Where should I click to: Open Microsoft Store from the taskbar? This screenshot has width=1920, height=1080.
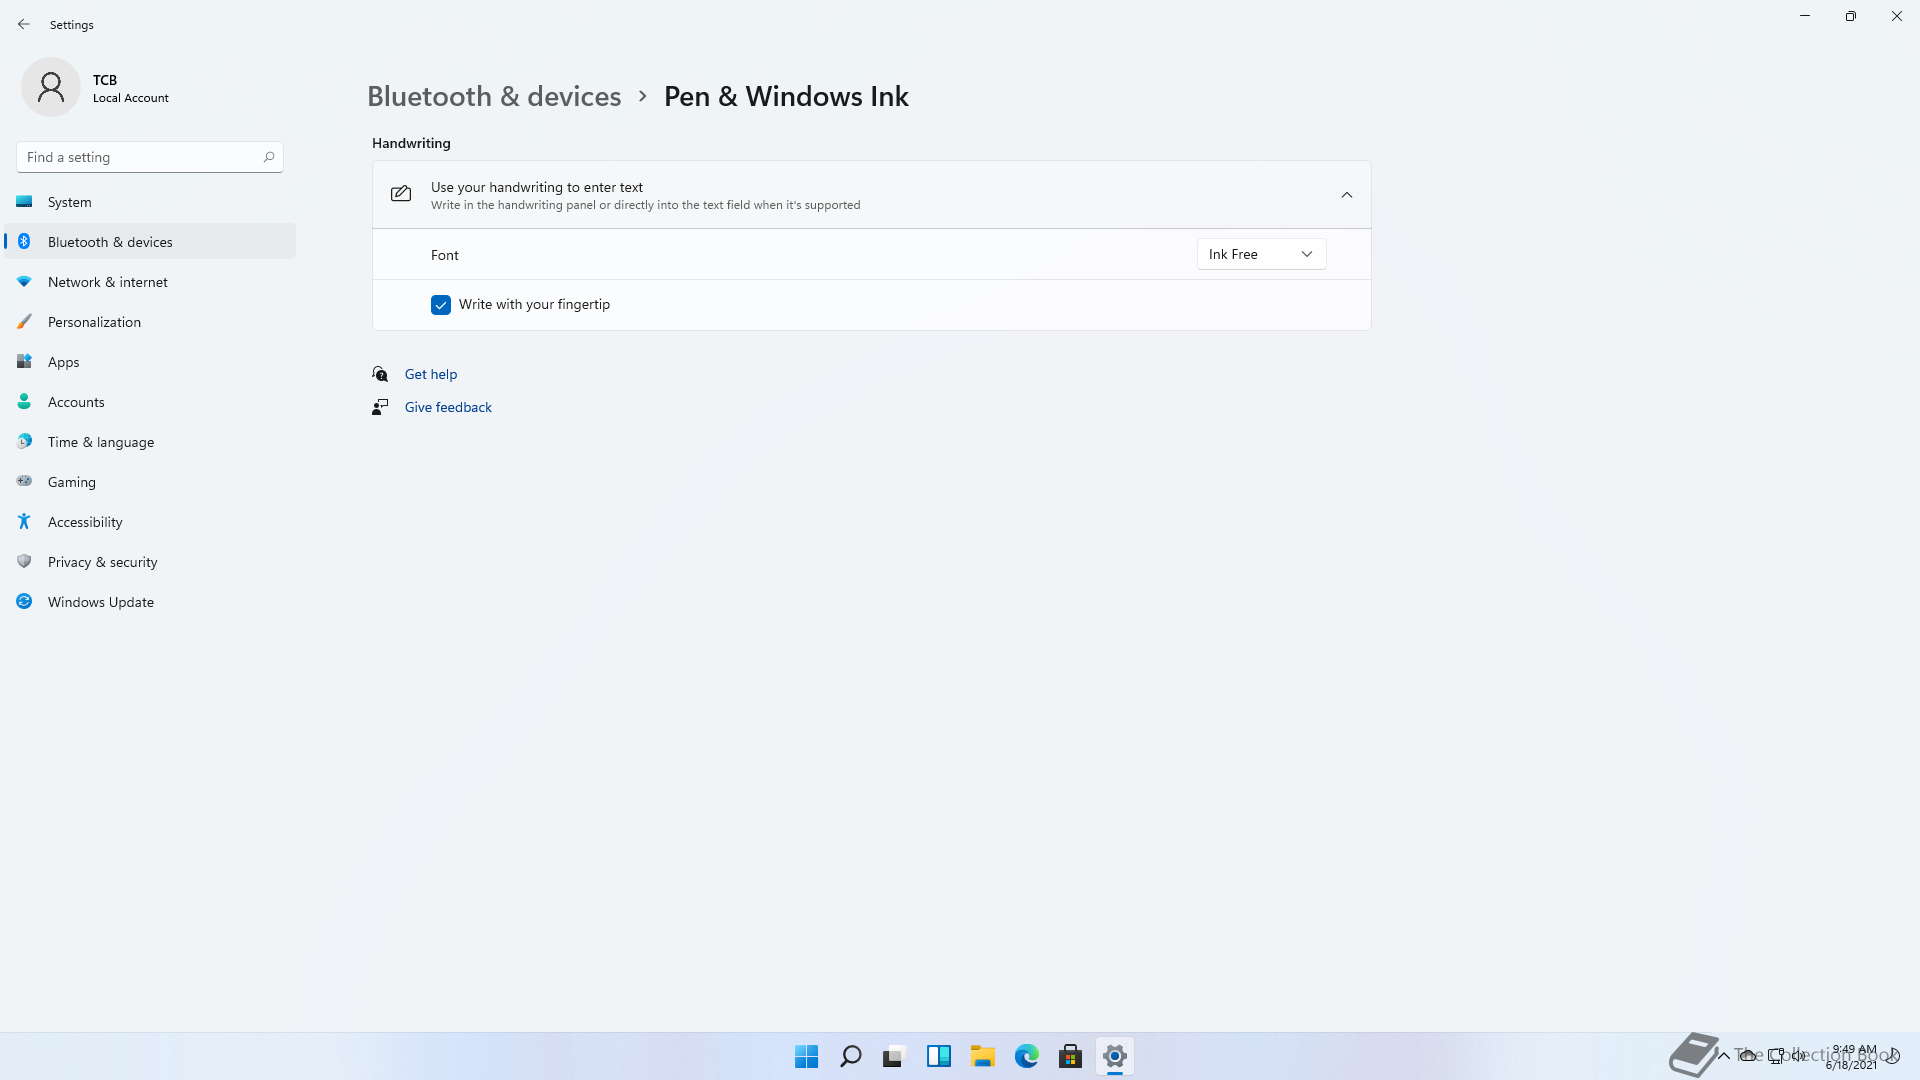pos(1071,1056)
